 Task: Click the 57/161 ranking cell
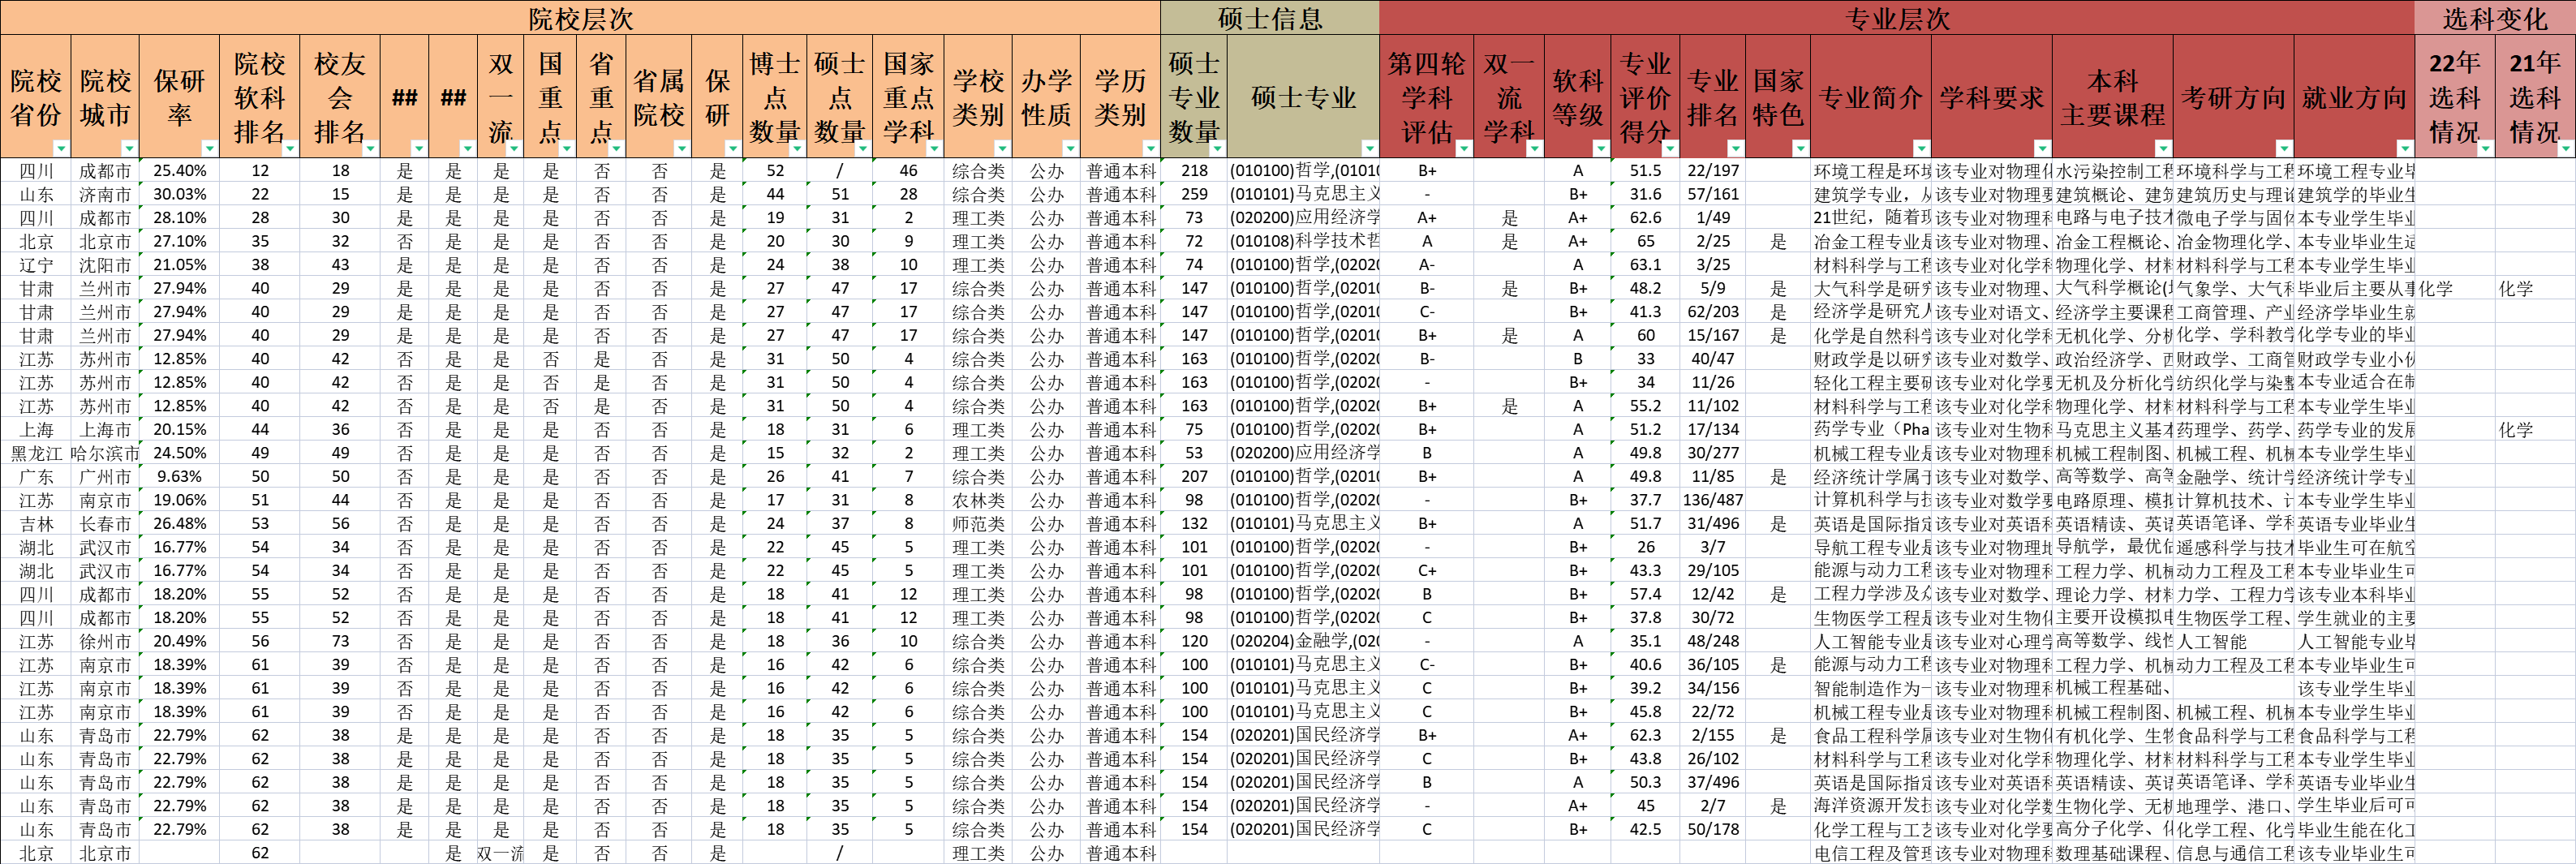pos(1712,194)
